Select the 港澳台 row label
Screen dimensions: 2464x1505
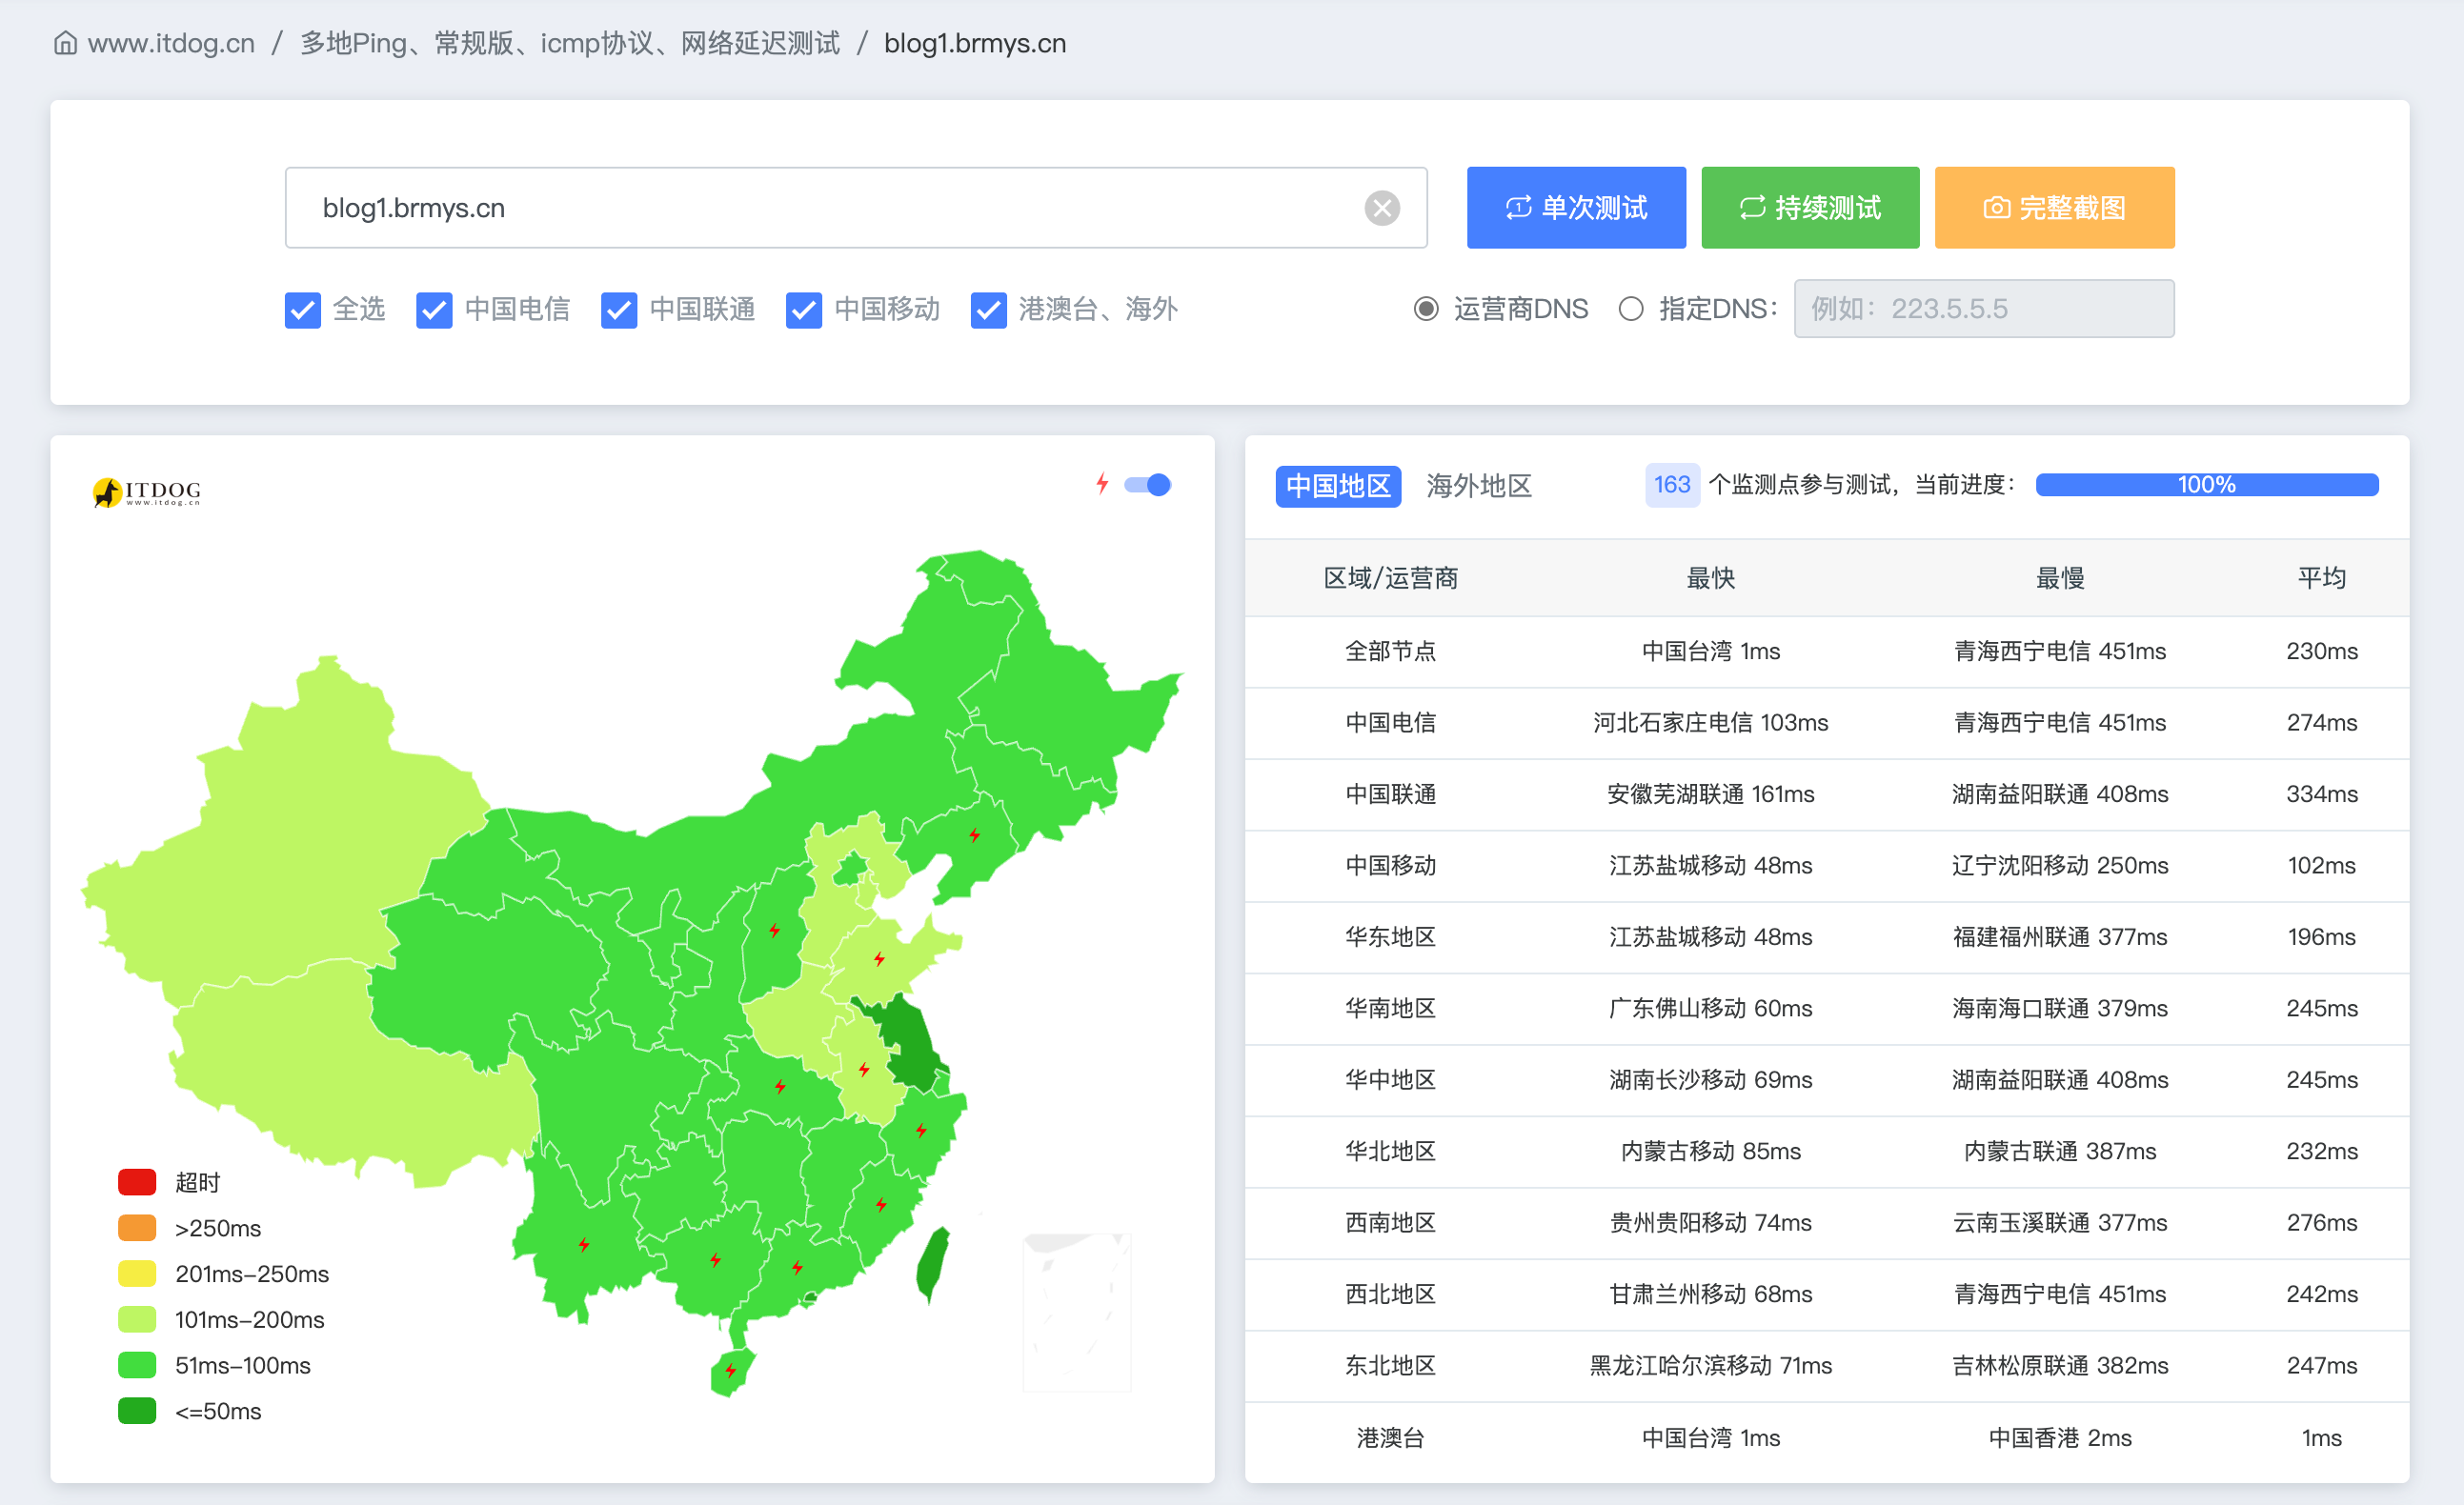pyautogui.click(x=1390, y=1438)
